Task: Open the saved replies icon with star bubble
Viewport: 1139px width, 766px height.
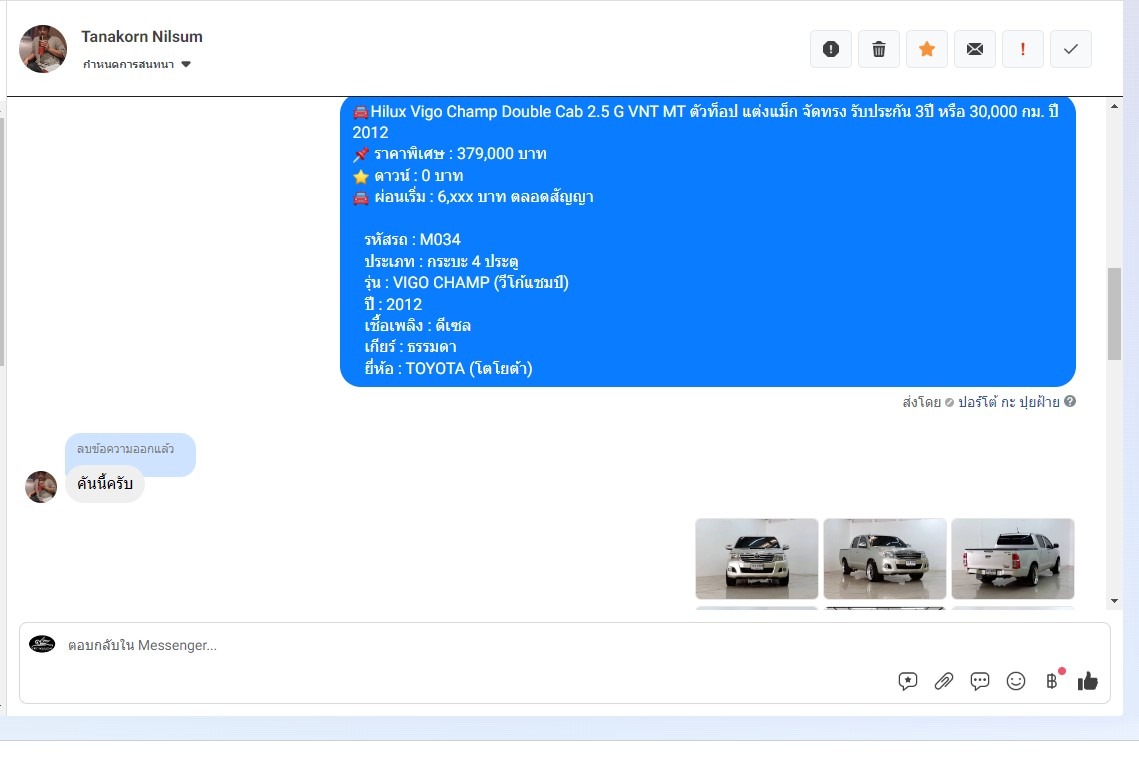Action: 907,681
